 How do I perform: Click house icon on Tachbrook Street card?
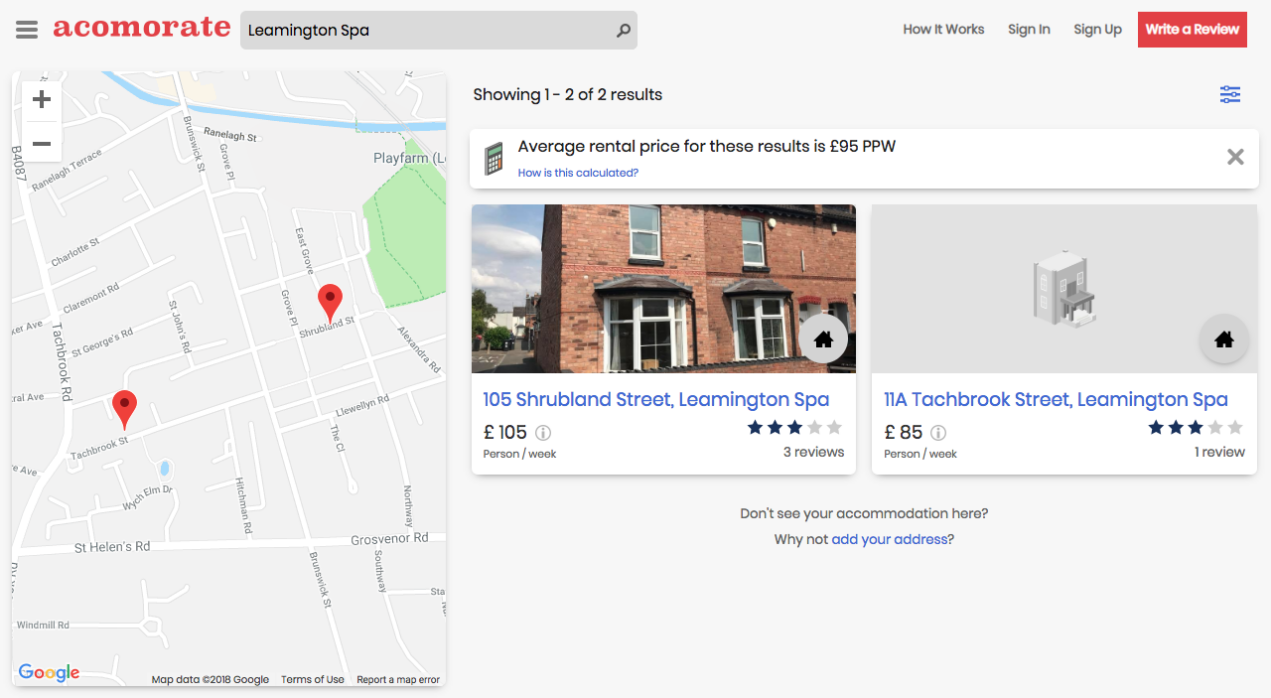pos(1224,340)
